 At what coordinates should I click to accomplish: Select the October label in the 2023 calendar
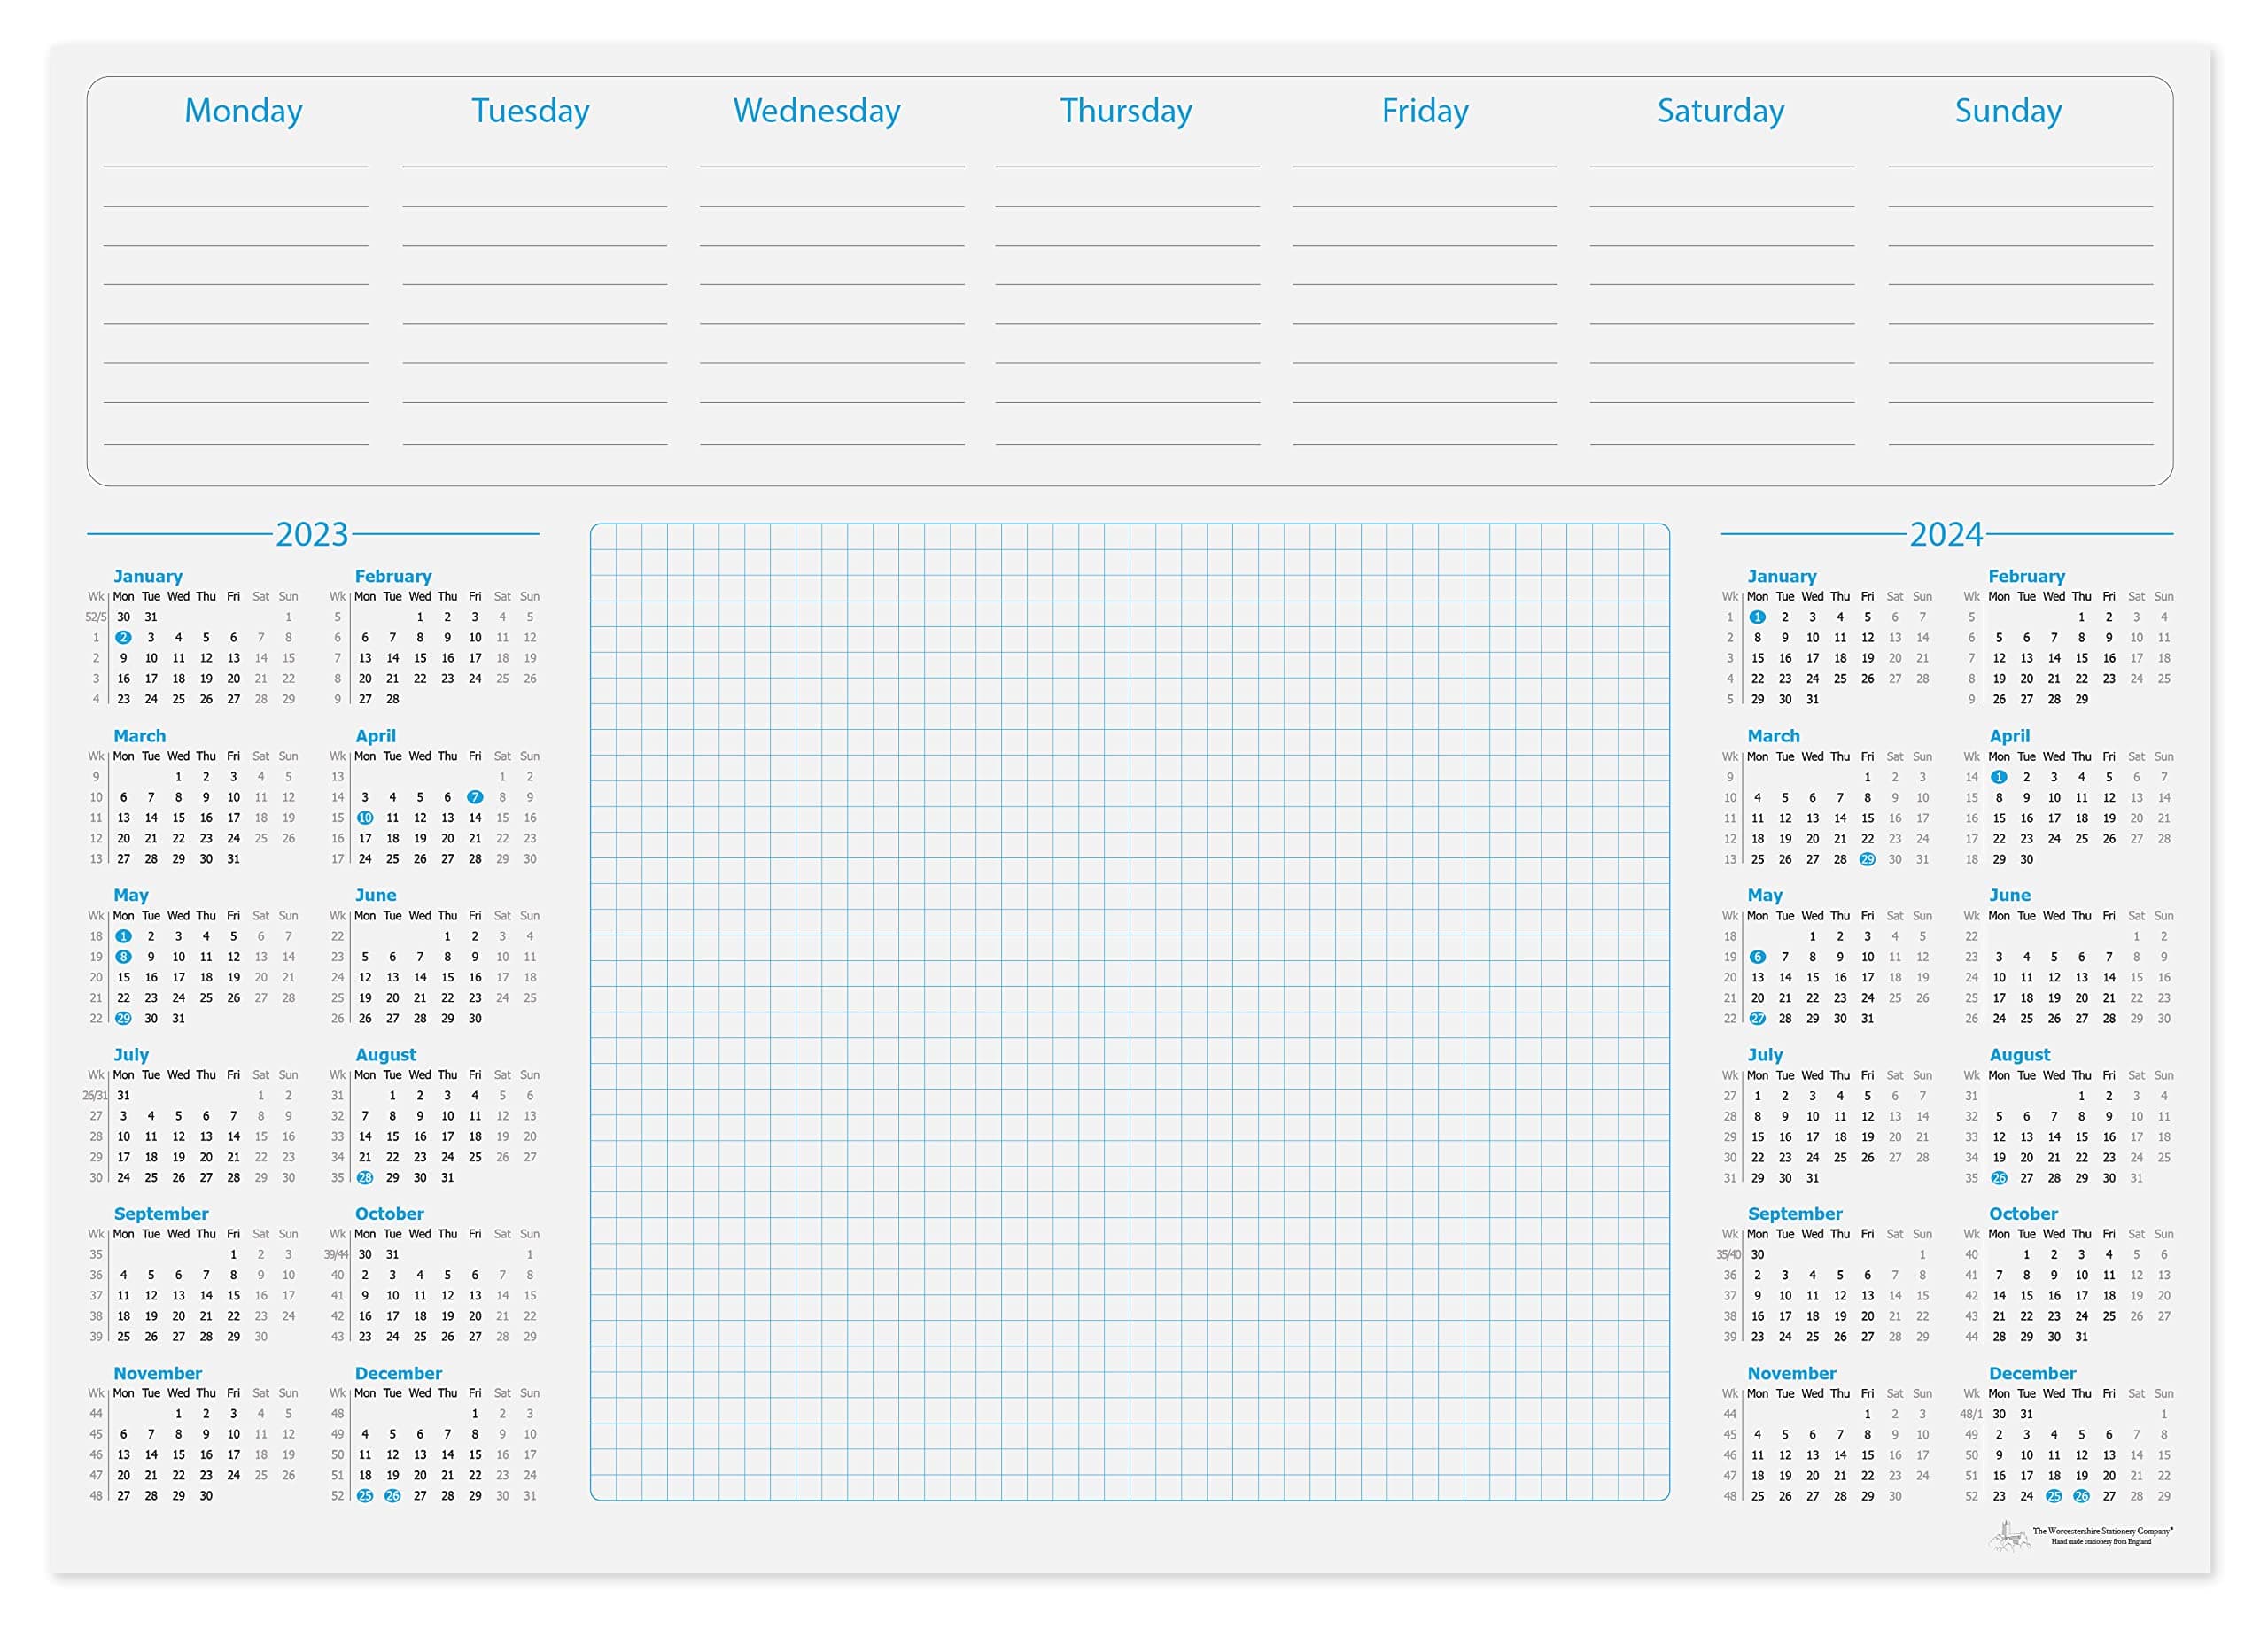tap(391, 1213)
